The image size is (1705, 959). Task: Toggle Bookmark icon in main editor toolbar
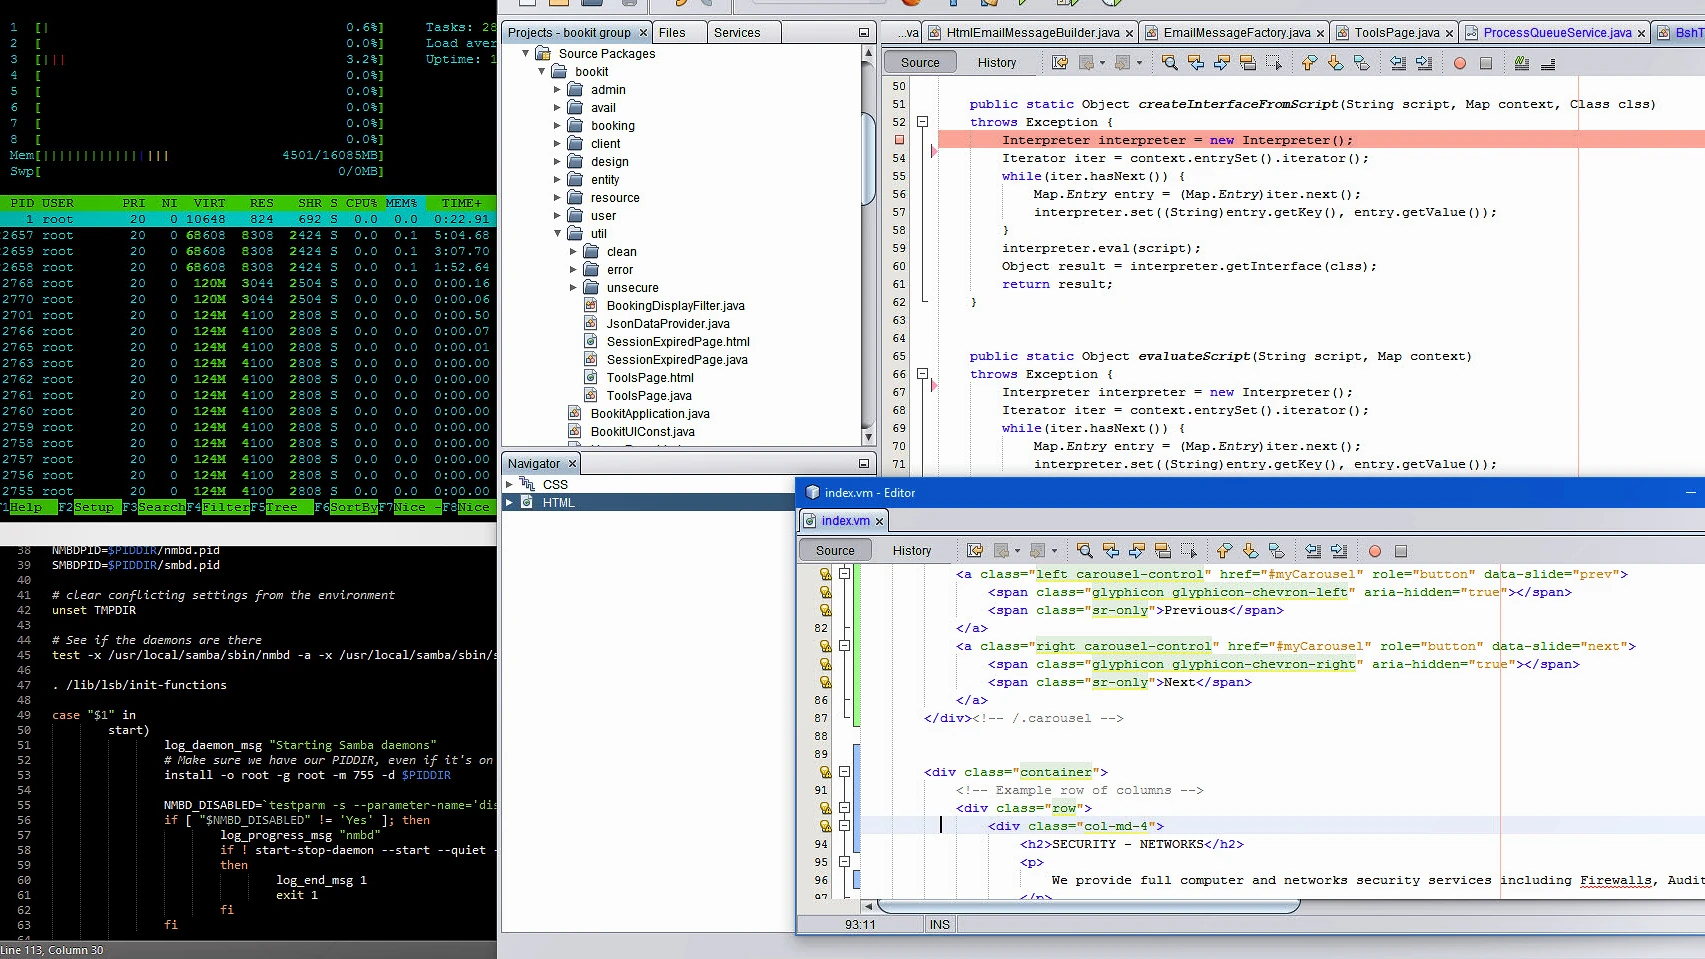point(1361,63)
